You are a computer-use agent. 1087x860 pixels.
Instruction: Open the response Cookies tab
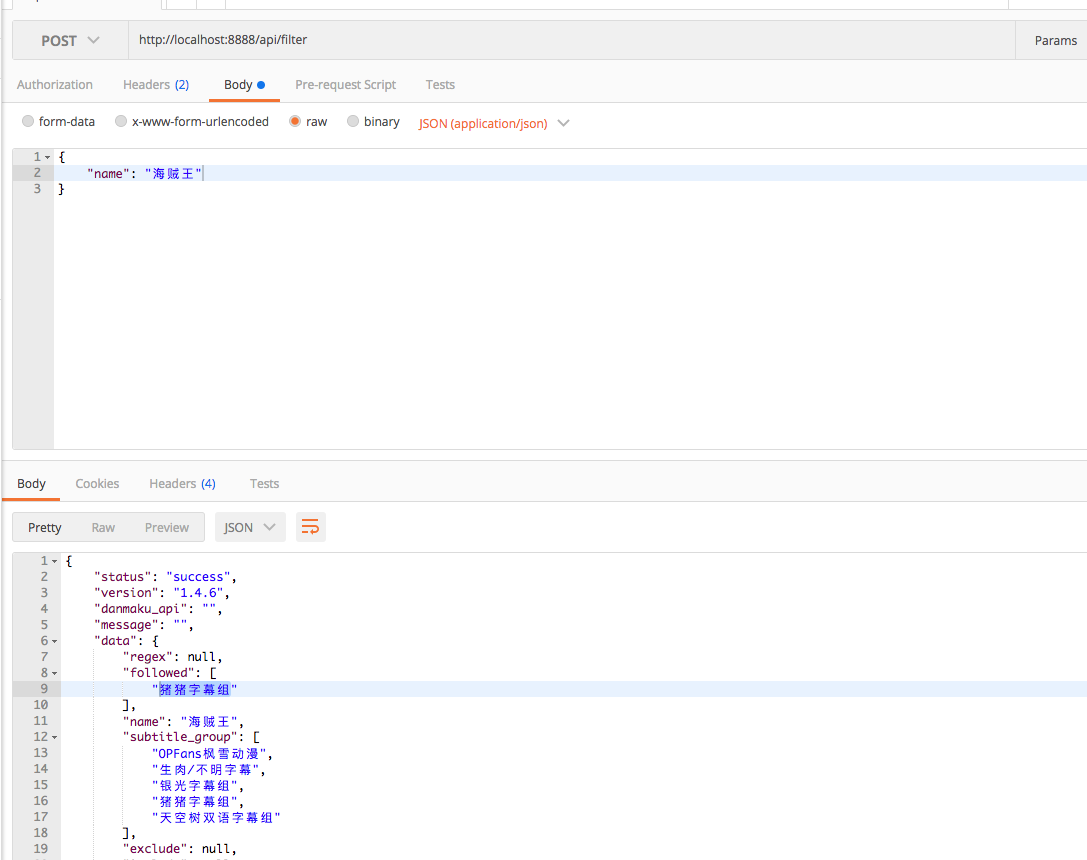point(97,484)
